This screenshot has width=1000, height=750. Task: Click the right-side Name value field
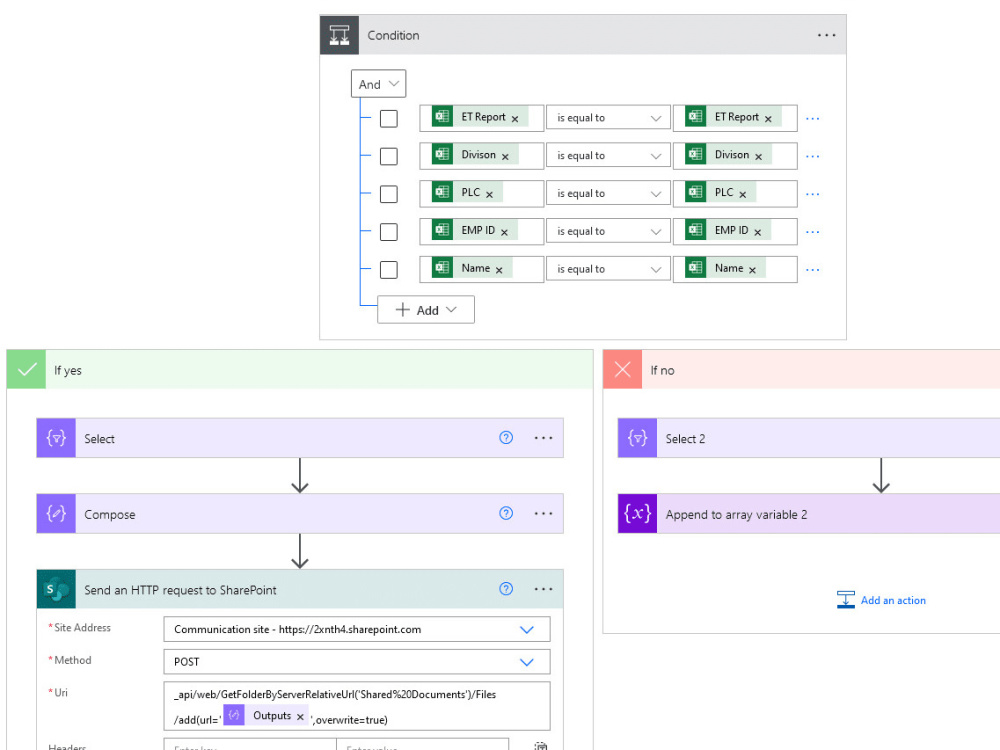tap(735, 269)
